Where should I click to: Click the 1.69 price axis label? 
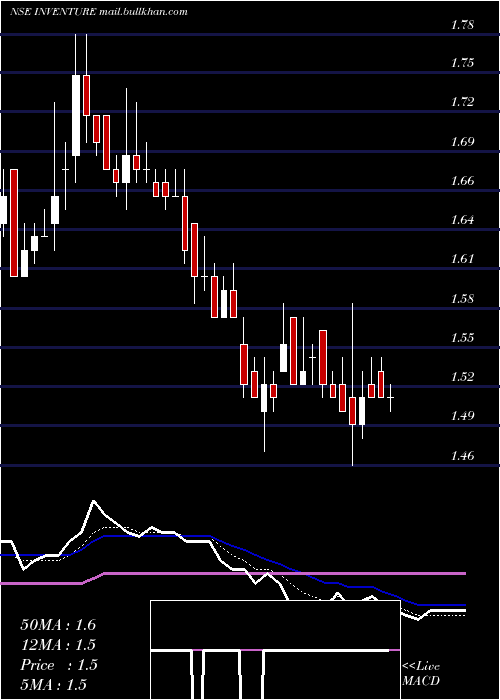462,142
